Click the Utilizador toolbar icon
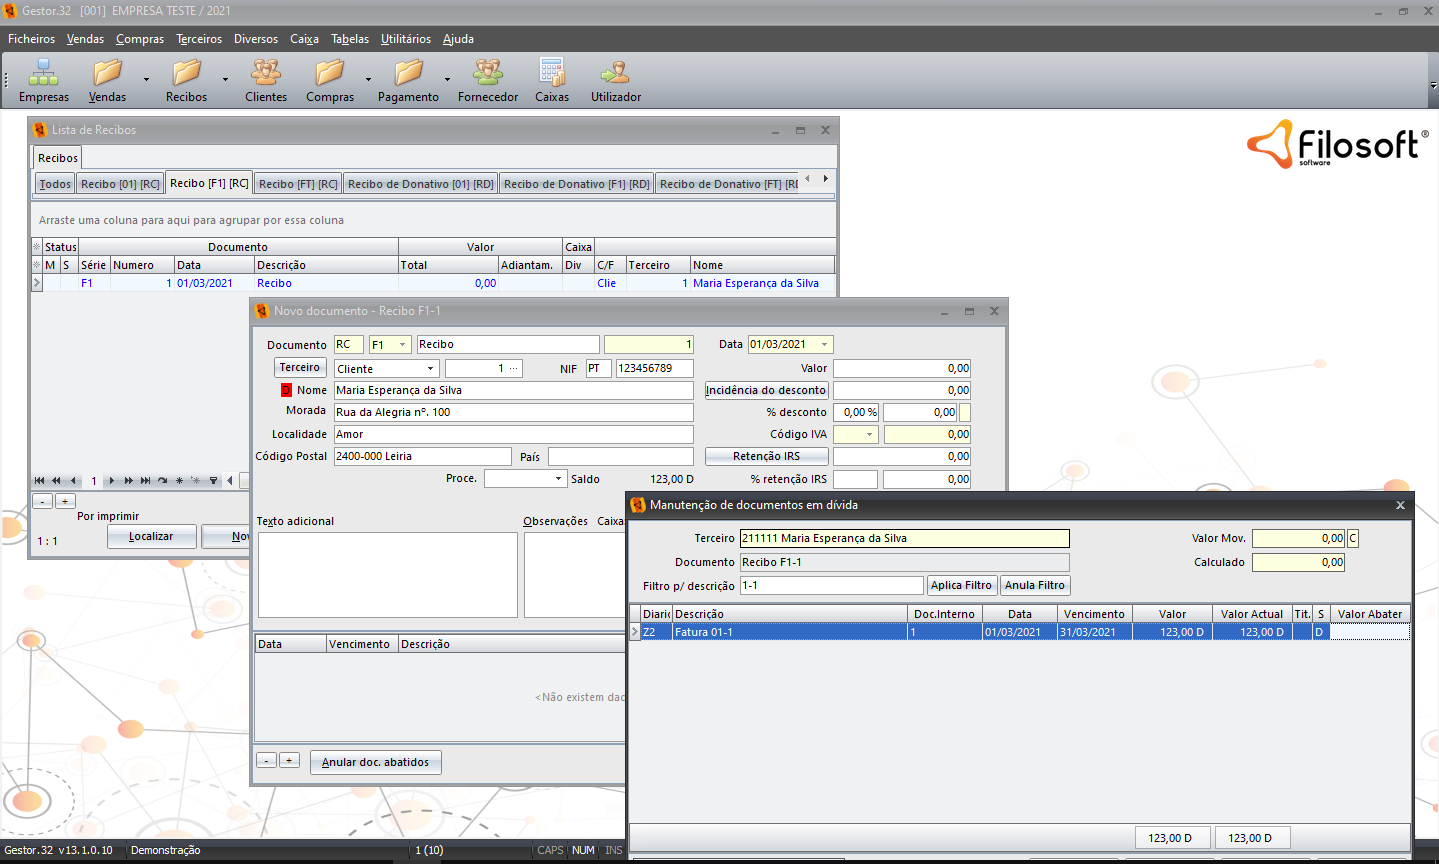The width and height of the screenshot is (1439, 864). click(x=615, y=74)
